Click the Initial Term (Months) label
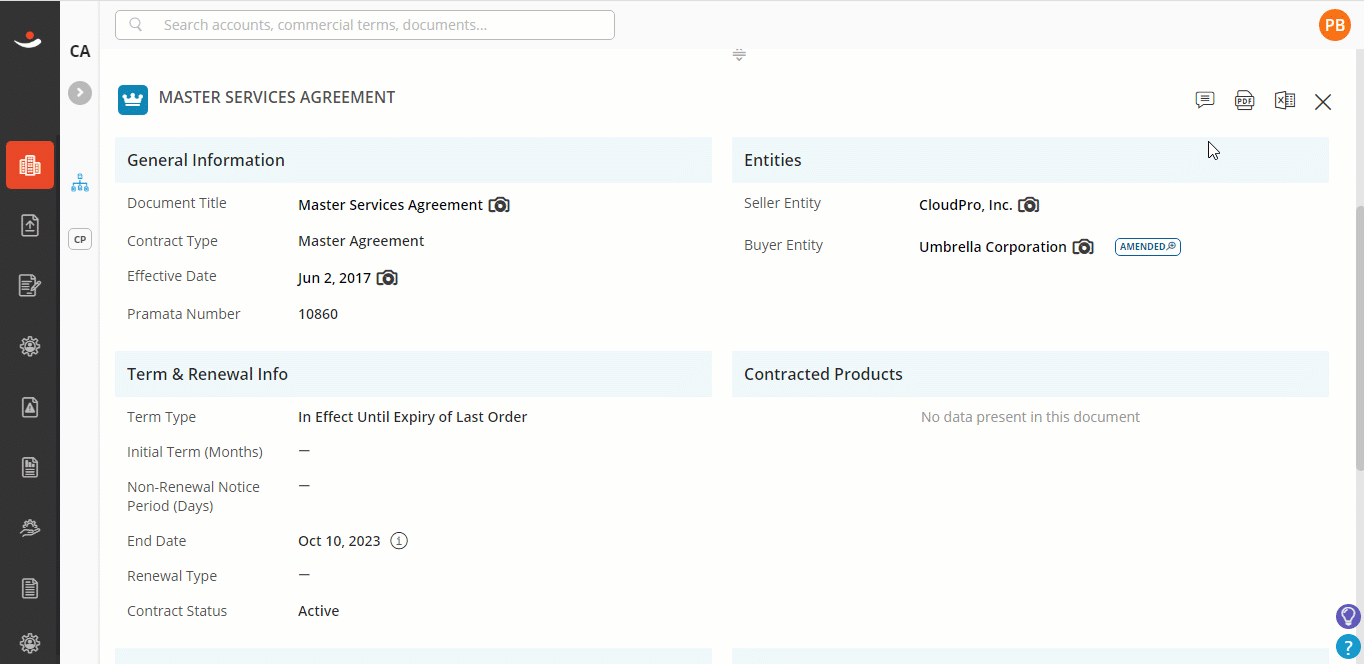Image resolution: width=1364 pixels, height=664 pixels. [x=195, y=452]
